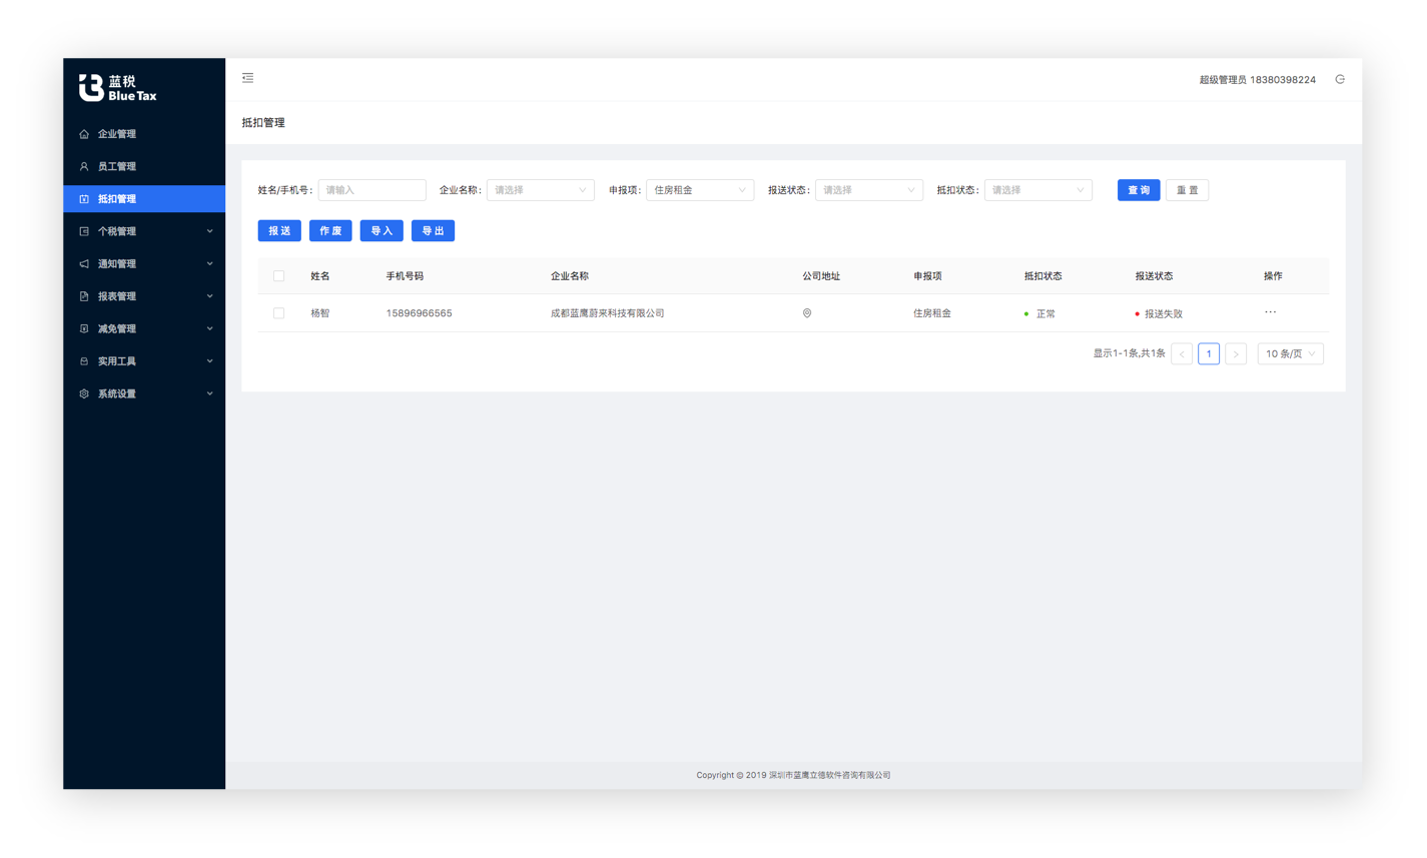Click the 报送状态 column header
Image resolution: width=1427 pixels, height=858 pixels.
pyautogui.click(x=1154, y=276)
